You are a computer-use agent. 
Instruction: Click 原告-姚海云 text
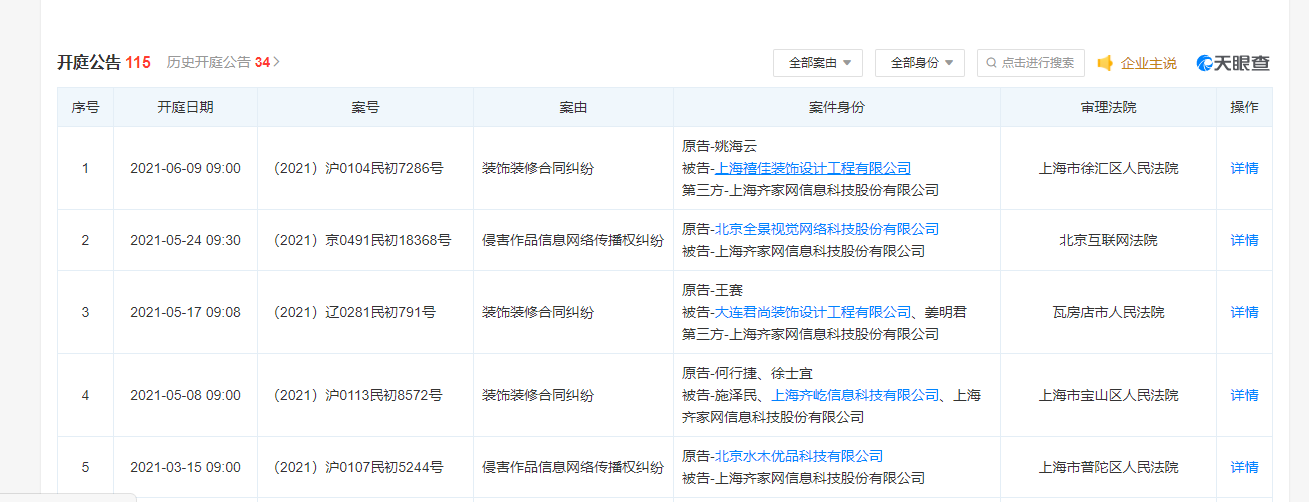pyautogui.click(x=719, y=146)
